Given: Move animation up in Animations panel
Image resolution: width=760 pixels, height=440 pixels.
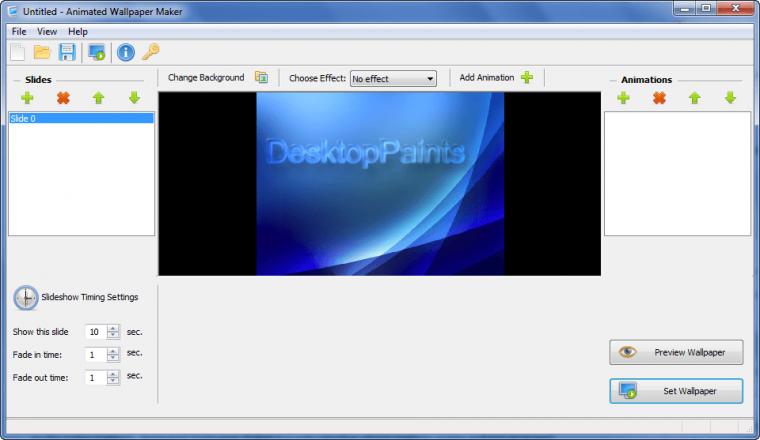Looking at the screenshot, I should (695, 98).
